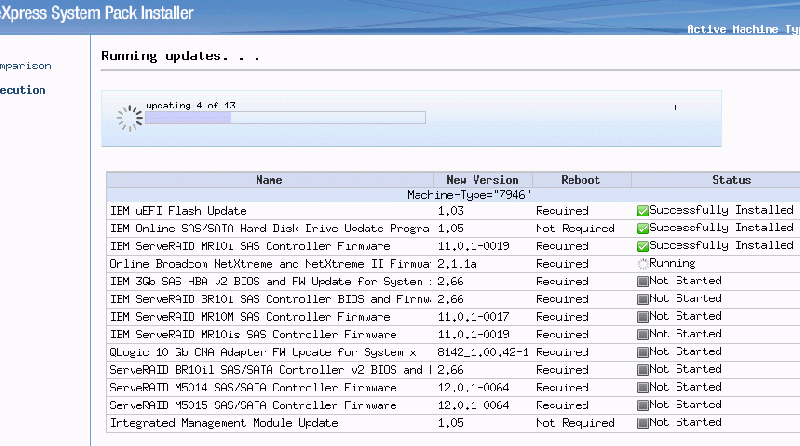Click green checkmark for Online SAS/SATA Hard Disk Drive Update

pos(642,228)
